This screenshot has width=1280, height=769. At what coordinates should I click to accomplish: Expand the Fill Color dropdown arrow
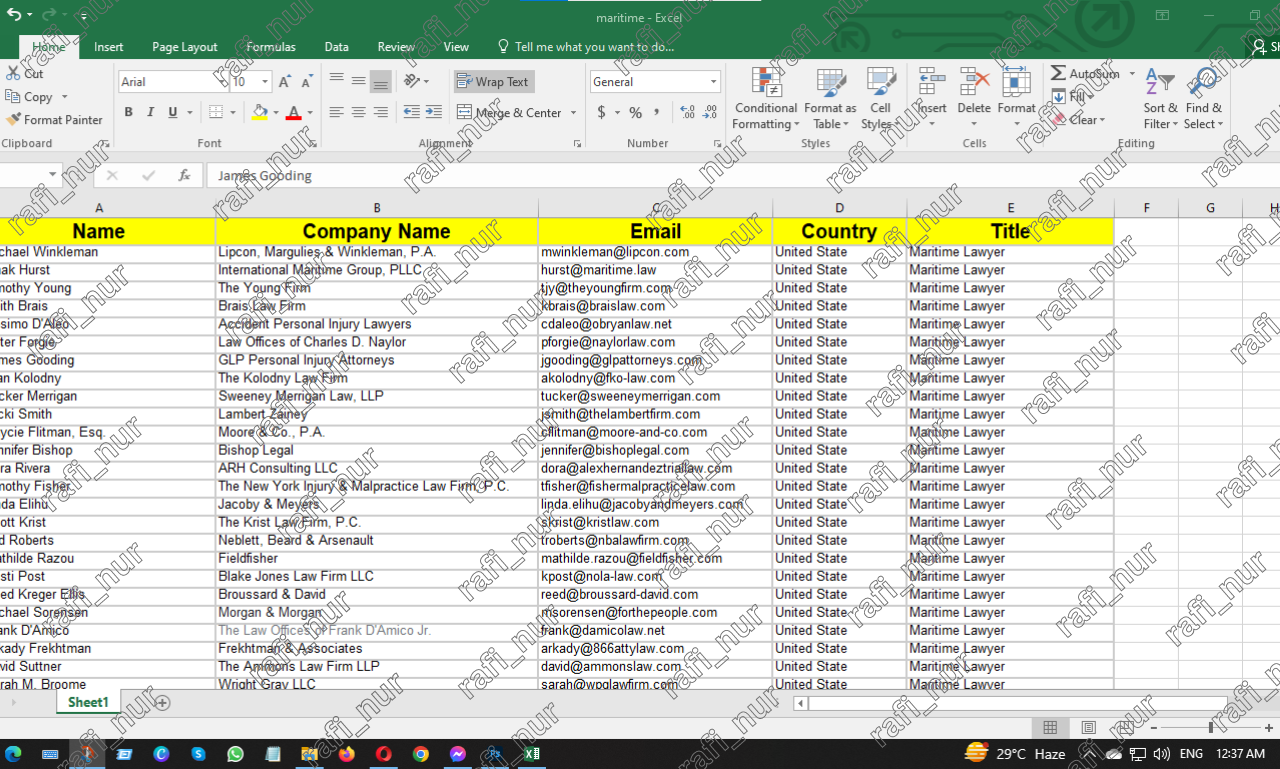click(x=275, y=112)
